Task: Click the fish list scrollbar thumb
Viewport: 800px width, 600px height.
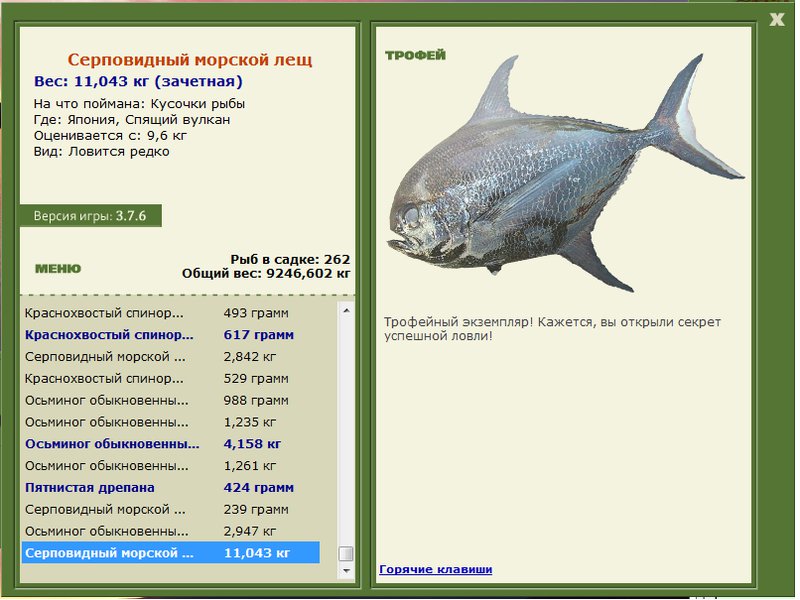Action: coord(346,553)
